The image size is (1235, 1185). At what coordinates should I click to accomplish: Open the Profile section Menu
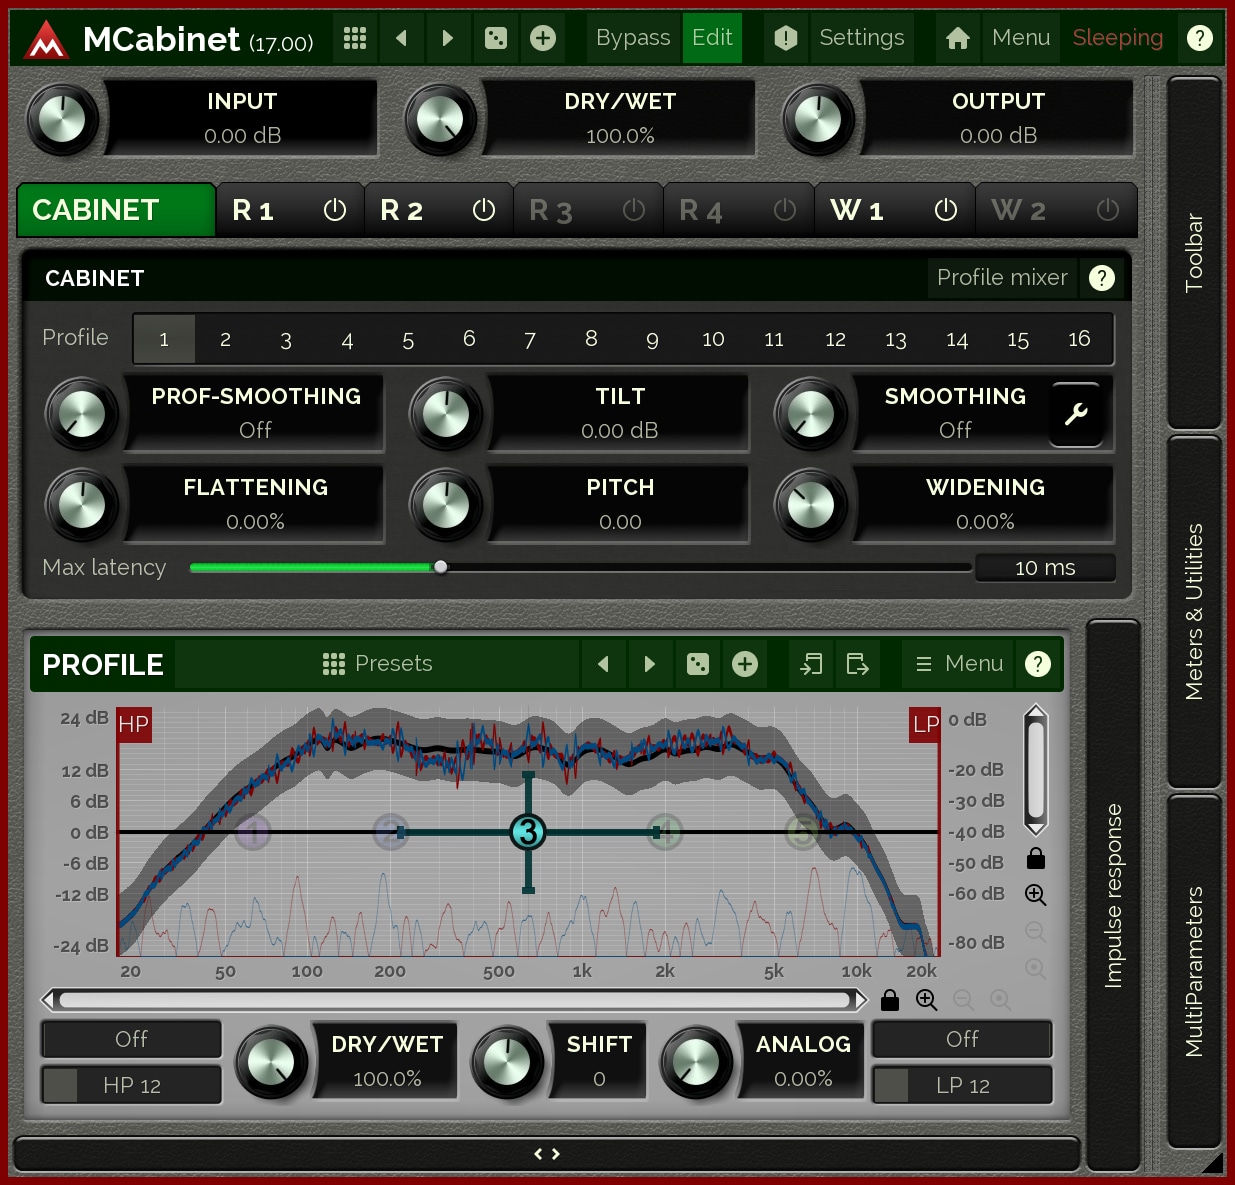point(959,664)
